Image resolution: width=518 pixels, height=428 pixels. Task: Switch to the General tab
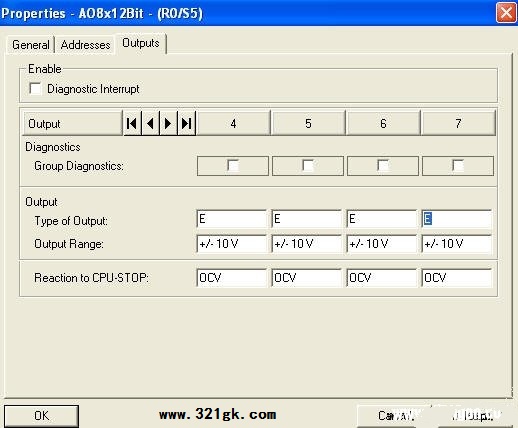(30, 45)
